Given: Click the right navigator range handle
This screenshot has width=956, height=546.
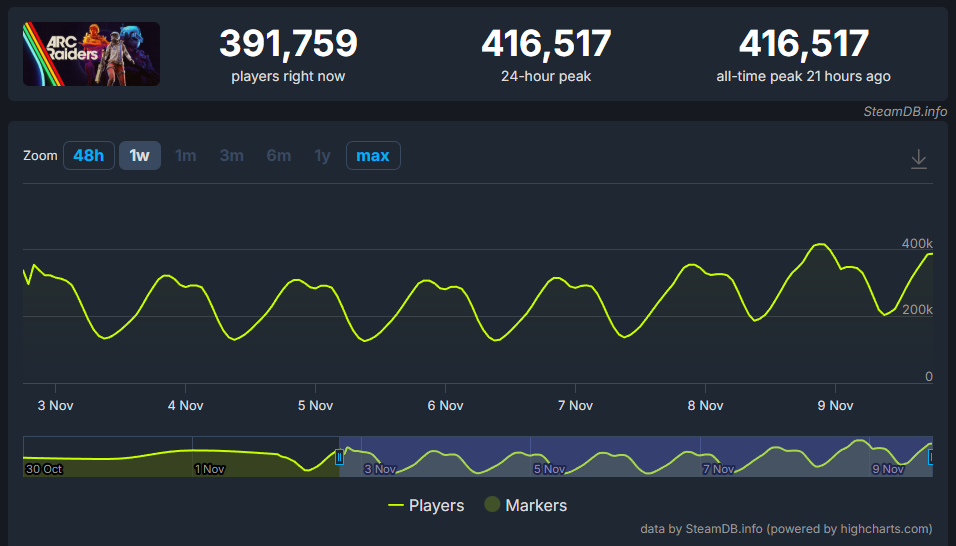Looking at the screenshot, I should click(x=931, y=457).
